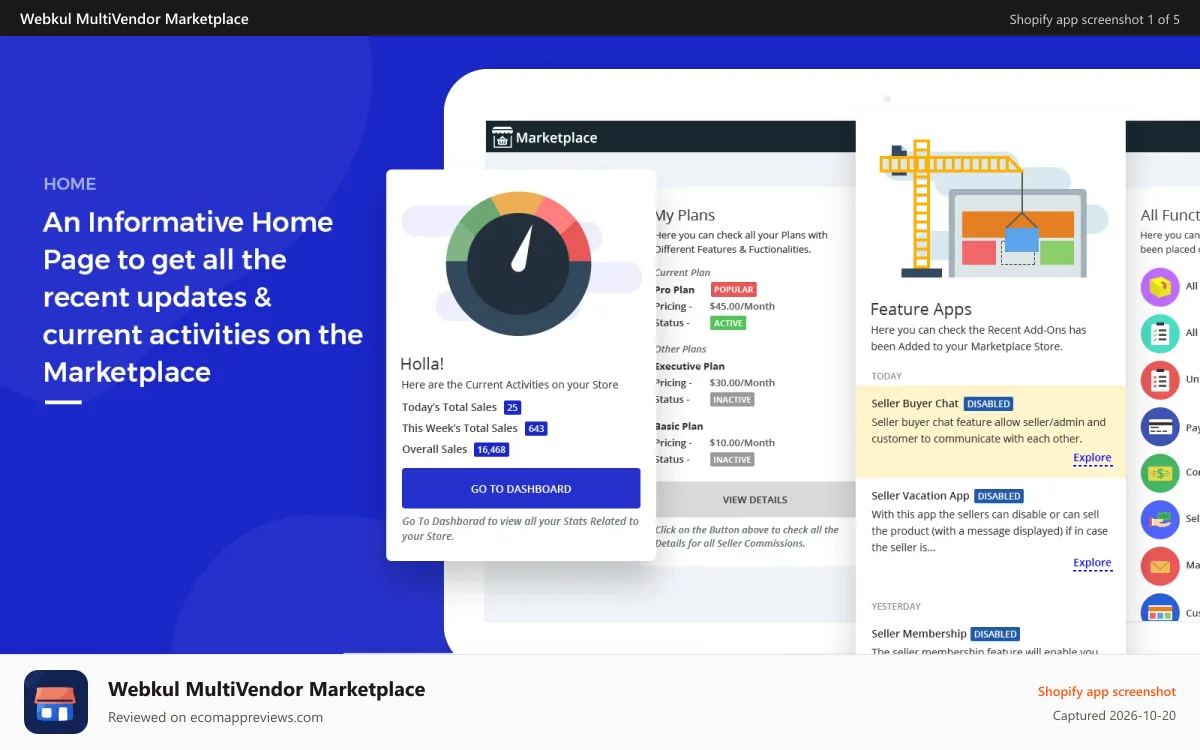Click 'Reviewed on ecomappreviews.com' text
The height and width of the screenshot is (750, 1200).
pos(215,717)
